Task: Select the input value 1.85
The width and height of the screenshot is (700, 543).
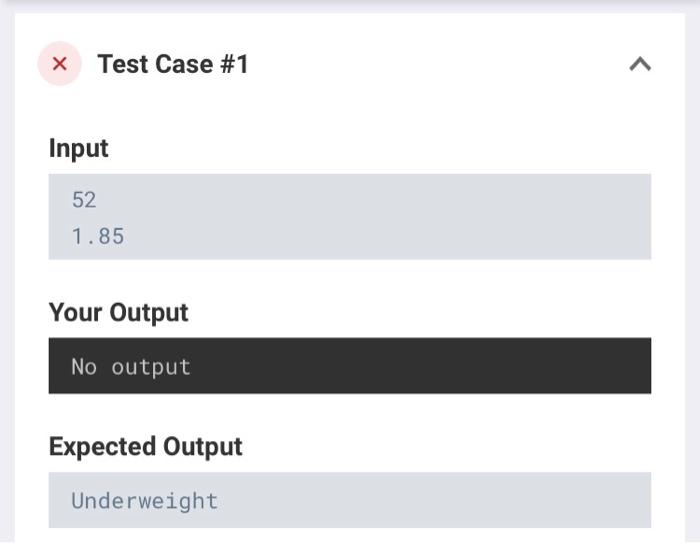Action: pyautogui.click(x=98, y=236)
